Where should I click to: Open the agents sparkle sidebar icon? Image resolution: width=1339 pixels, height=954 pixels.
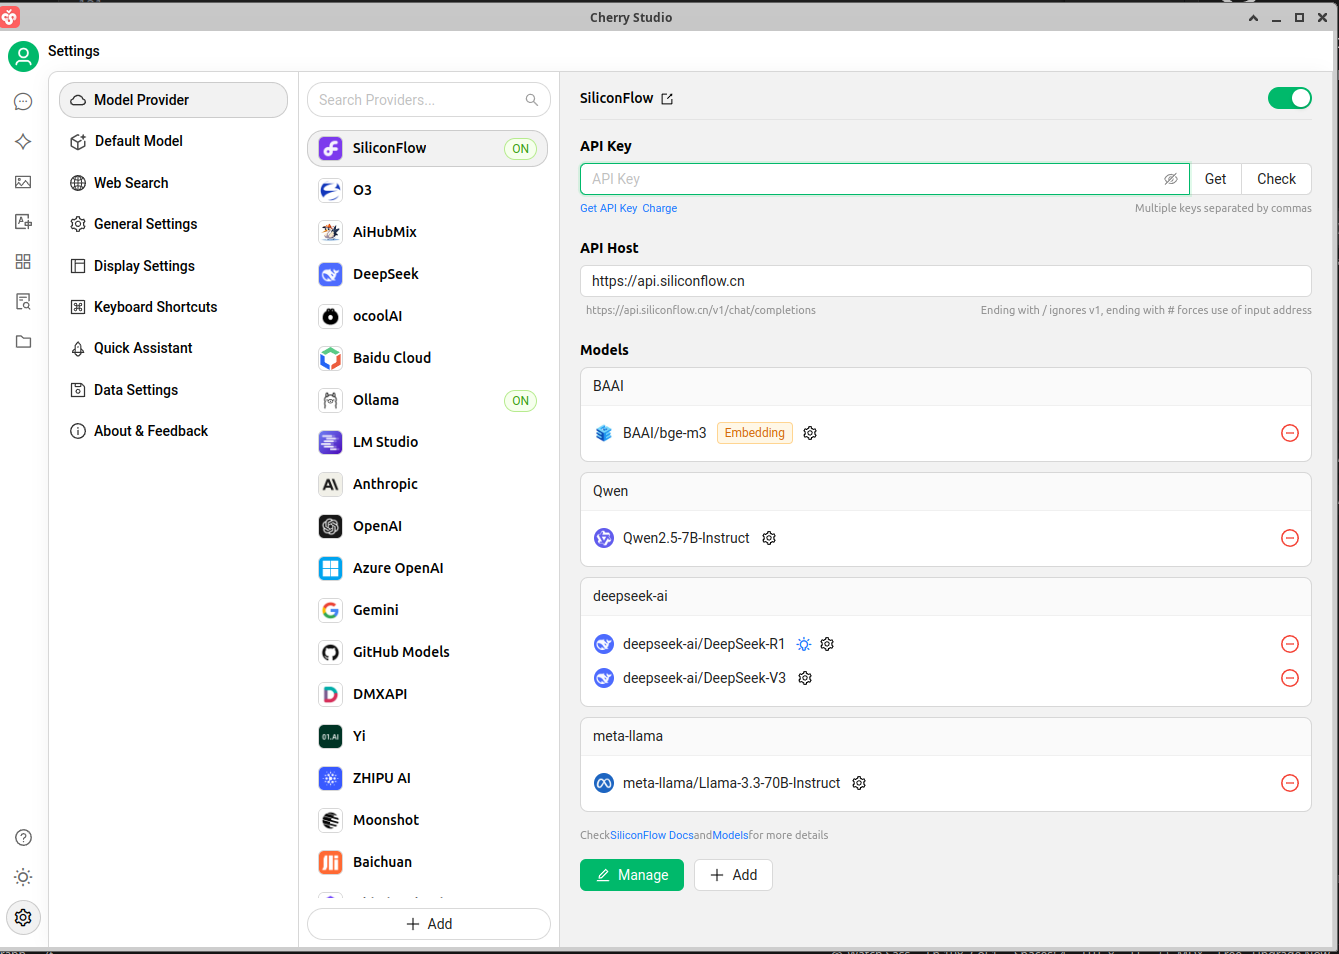(x=23, y=142)
